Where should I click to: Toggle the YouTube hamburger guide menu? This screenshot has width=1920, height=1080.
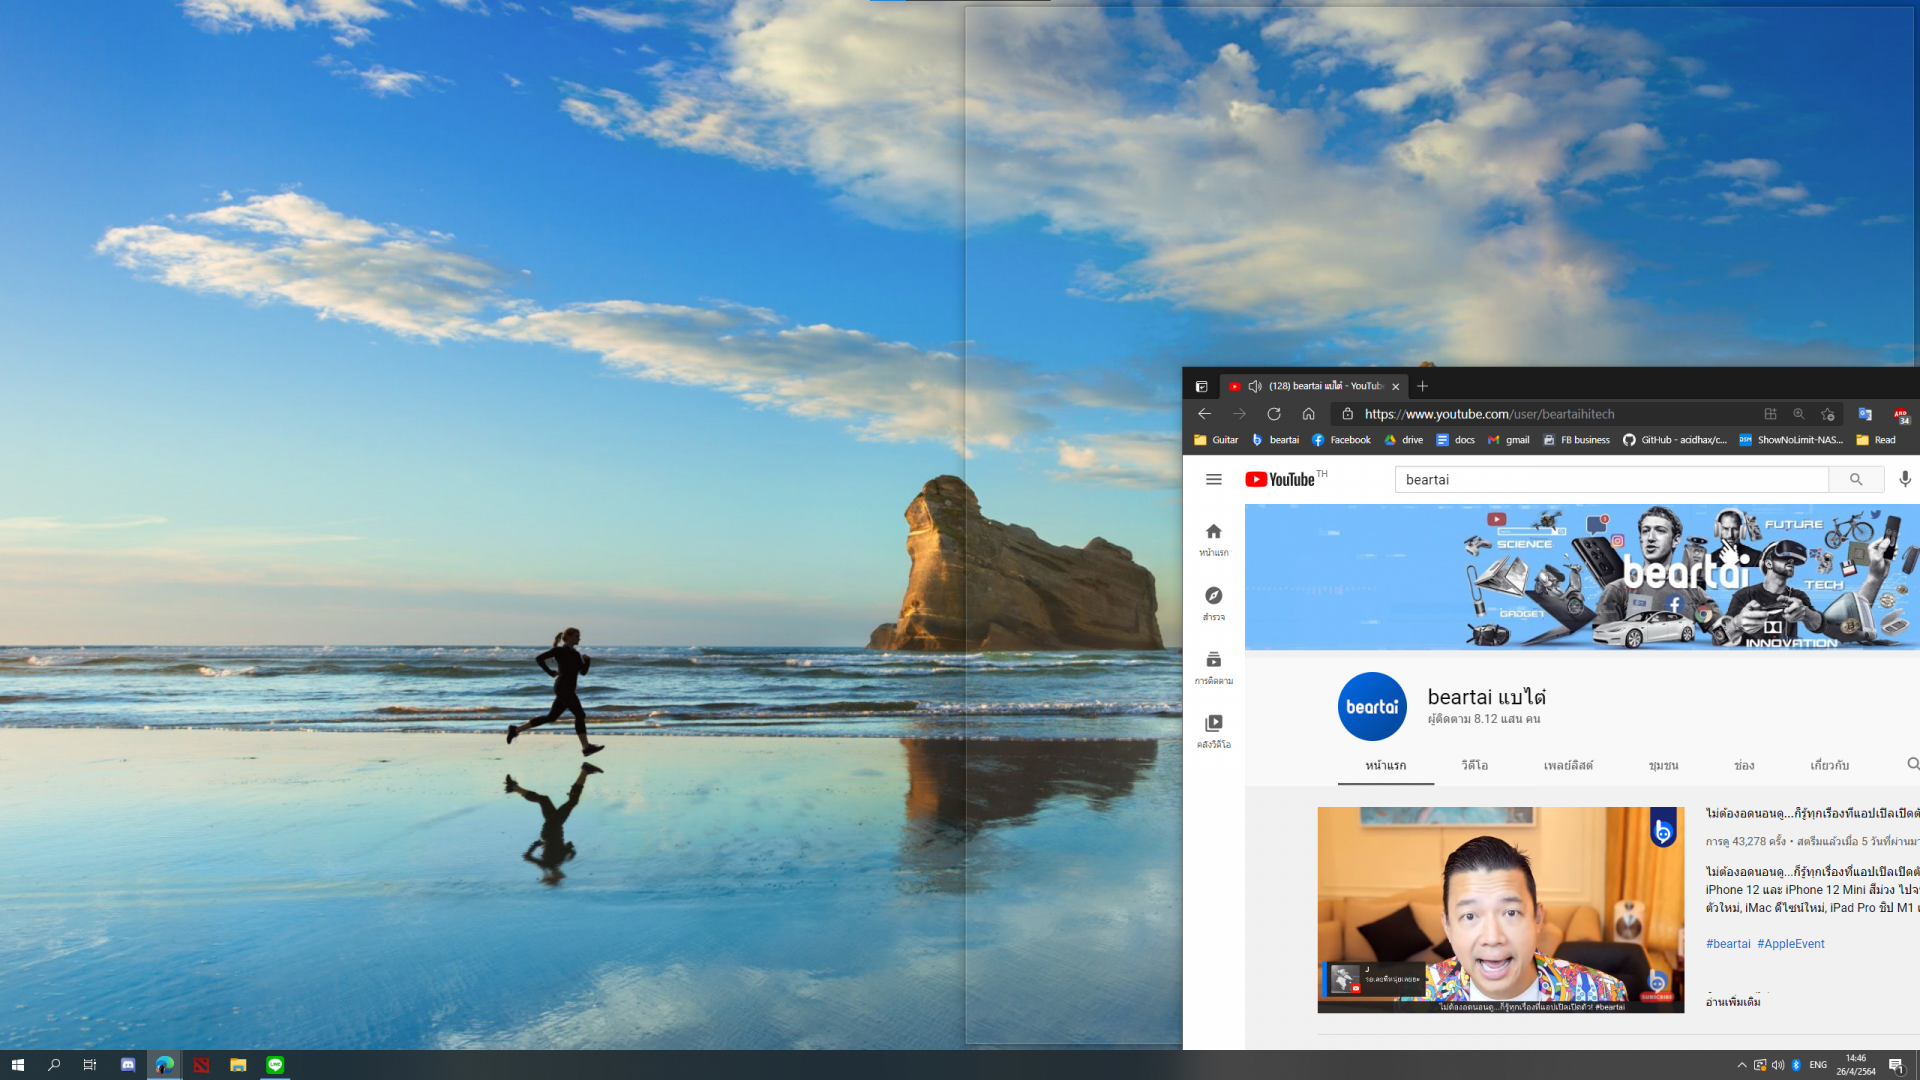pyautogui.click(x=1214, y=480)
